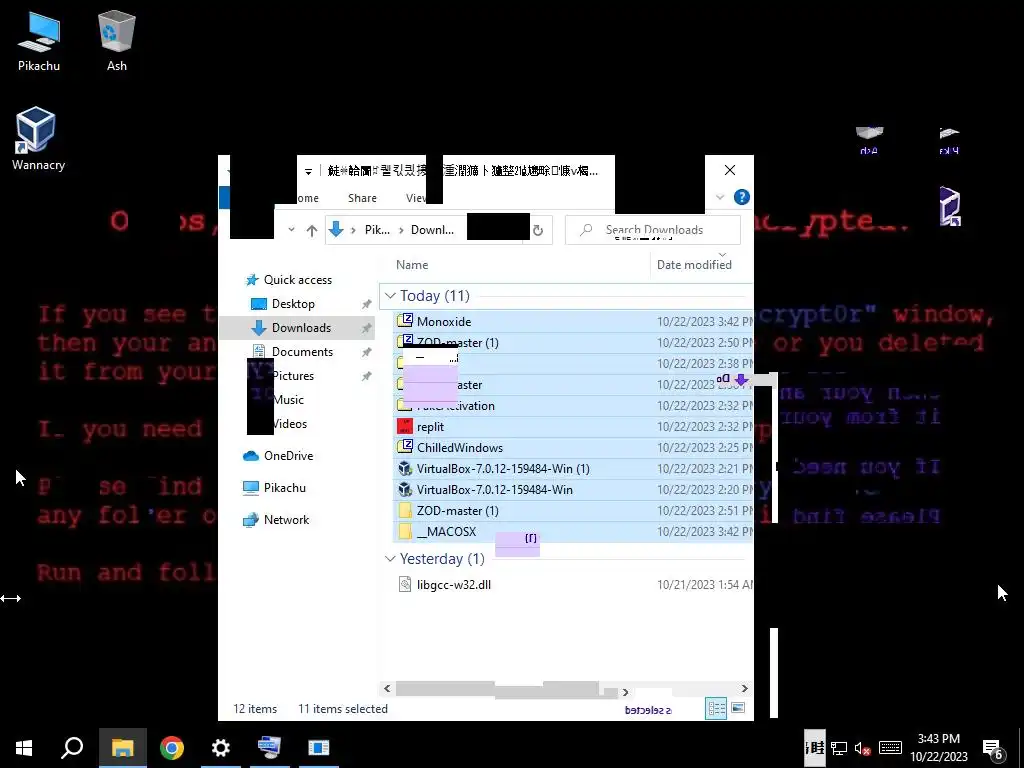
Task: Open Quick Access Toolbar customize dropdown
Action: tap(308, 172)
